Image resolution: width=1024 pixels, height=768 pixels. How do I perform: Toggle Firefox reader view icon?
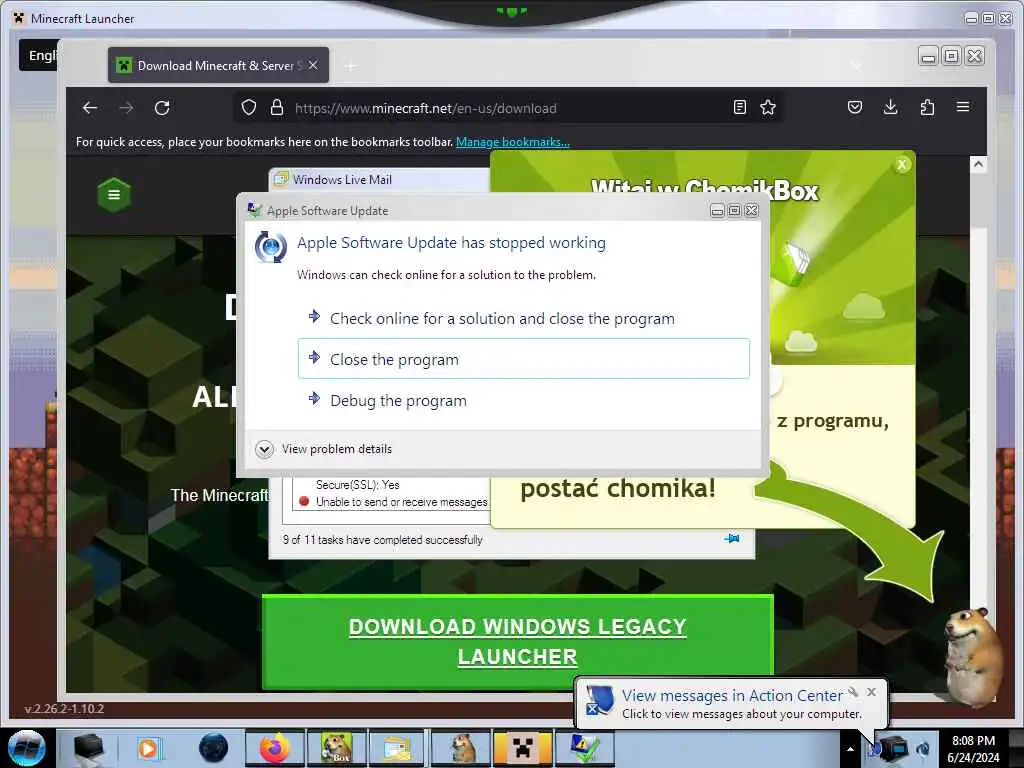tap(739, 107)
